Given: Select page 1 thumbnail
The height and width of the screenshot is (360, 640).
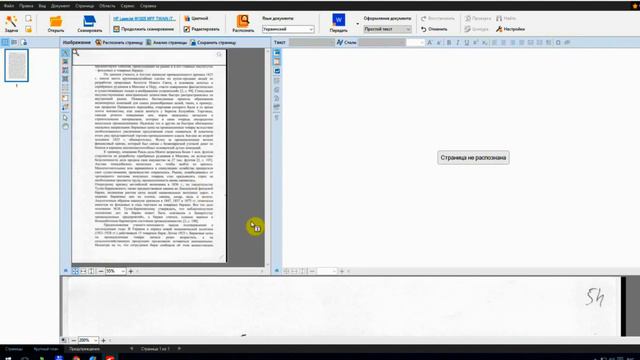Looking at the screenshot, I should pyautogui.click(x=16, y=65).
